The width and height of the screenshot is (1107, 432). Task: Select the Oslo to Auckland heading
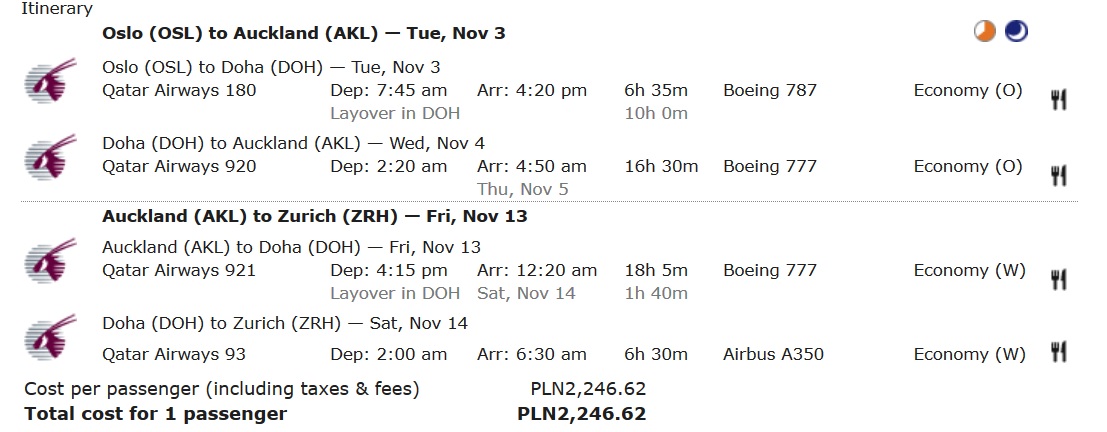click(x=304, y=33)
